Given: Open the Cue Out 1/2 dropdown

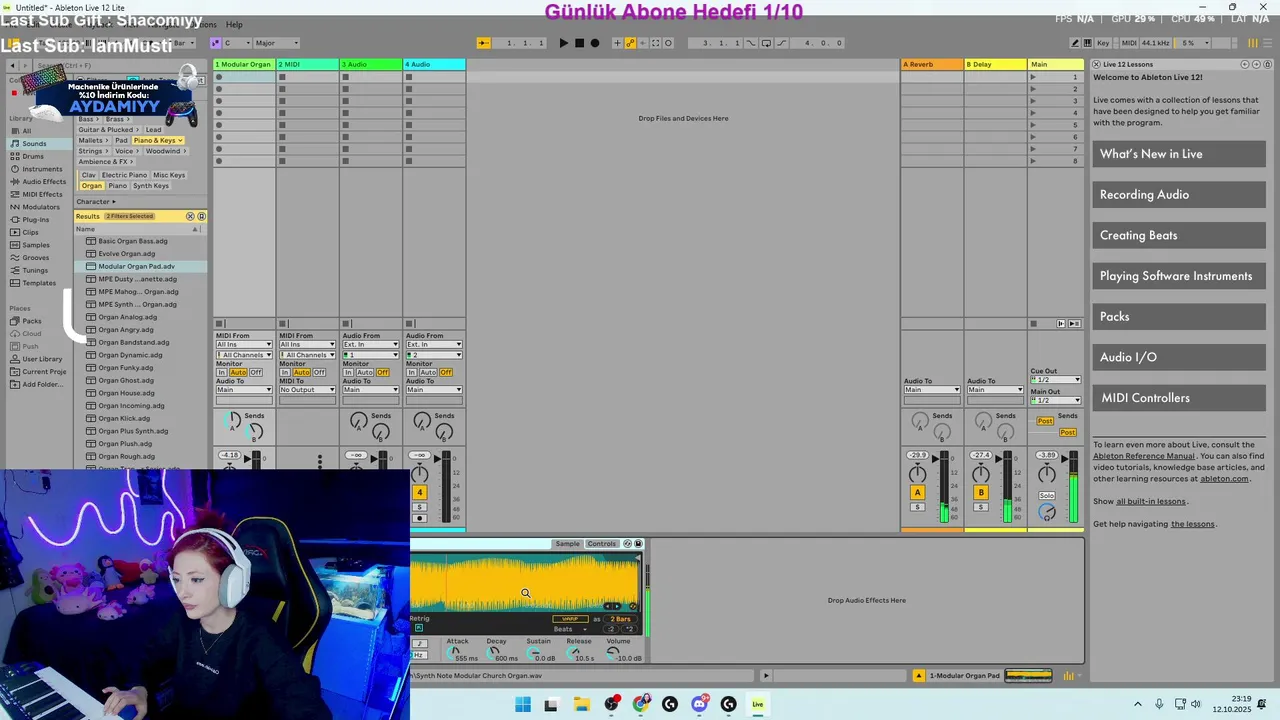Looking at the screenshot, I should (1056, 380).
